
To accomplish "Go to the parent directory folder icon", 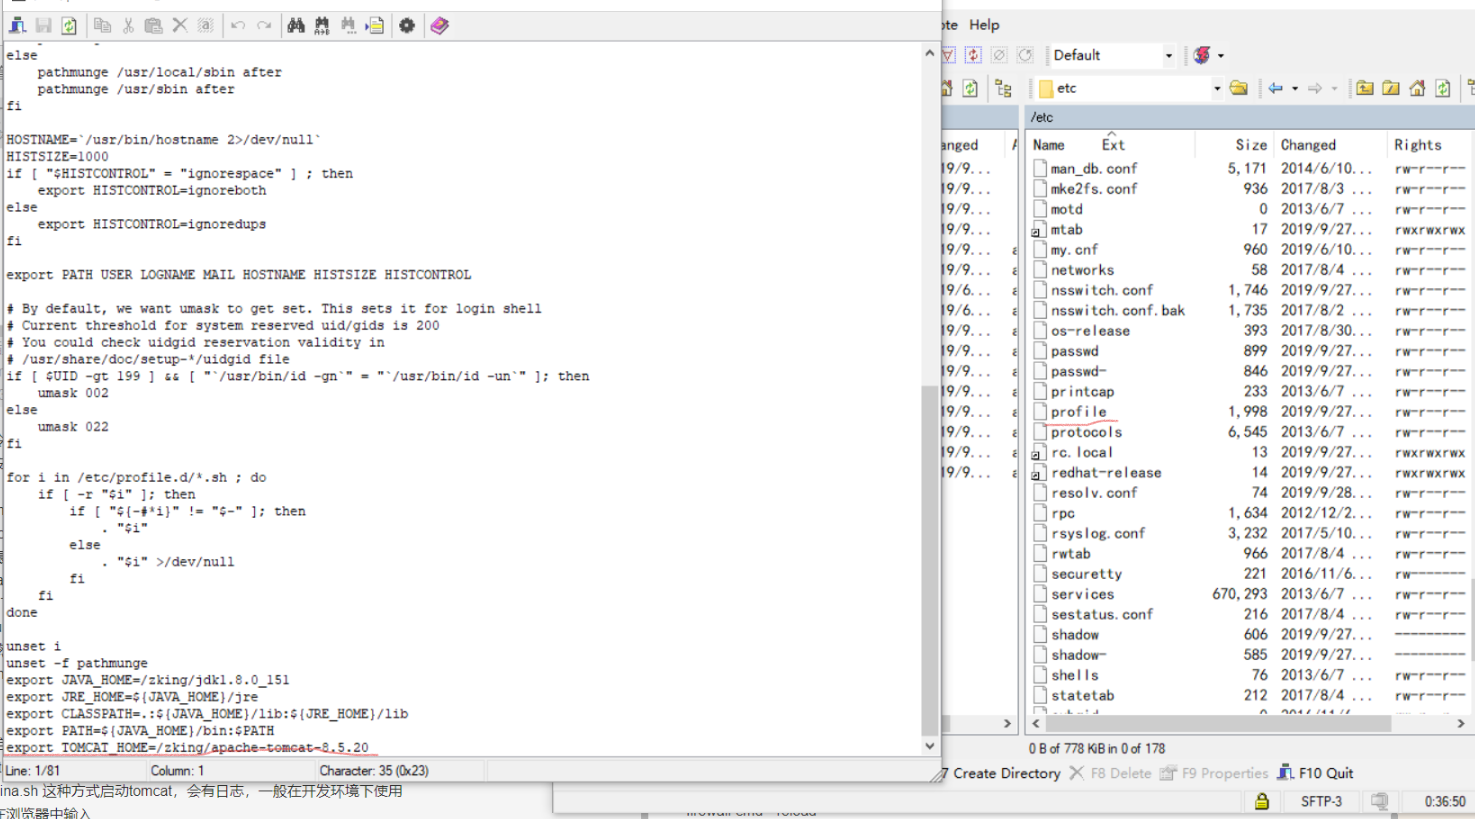I will pos(1365,88).
